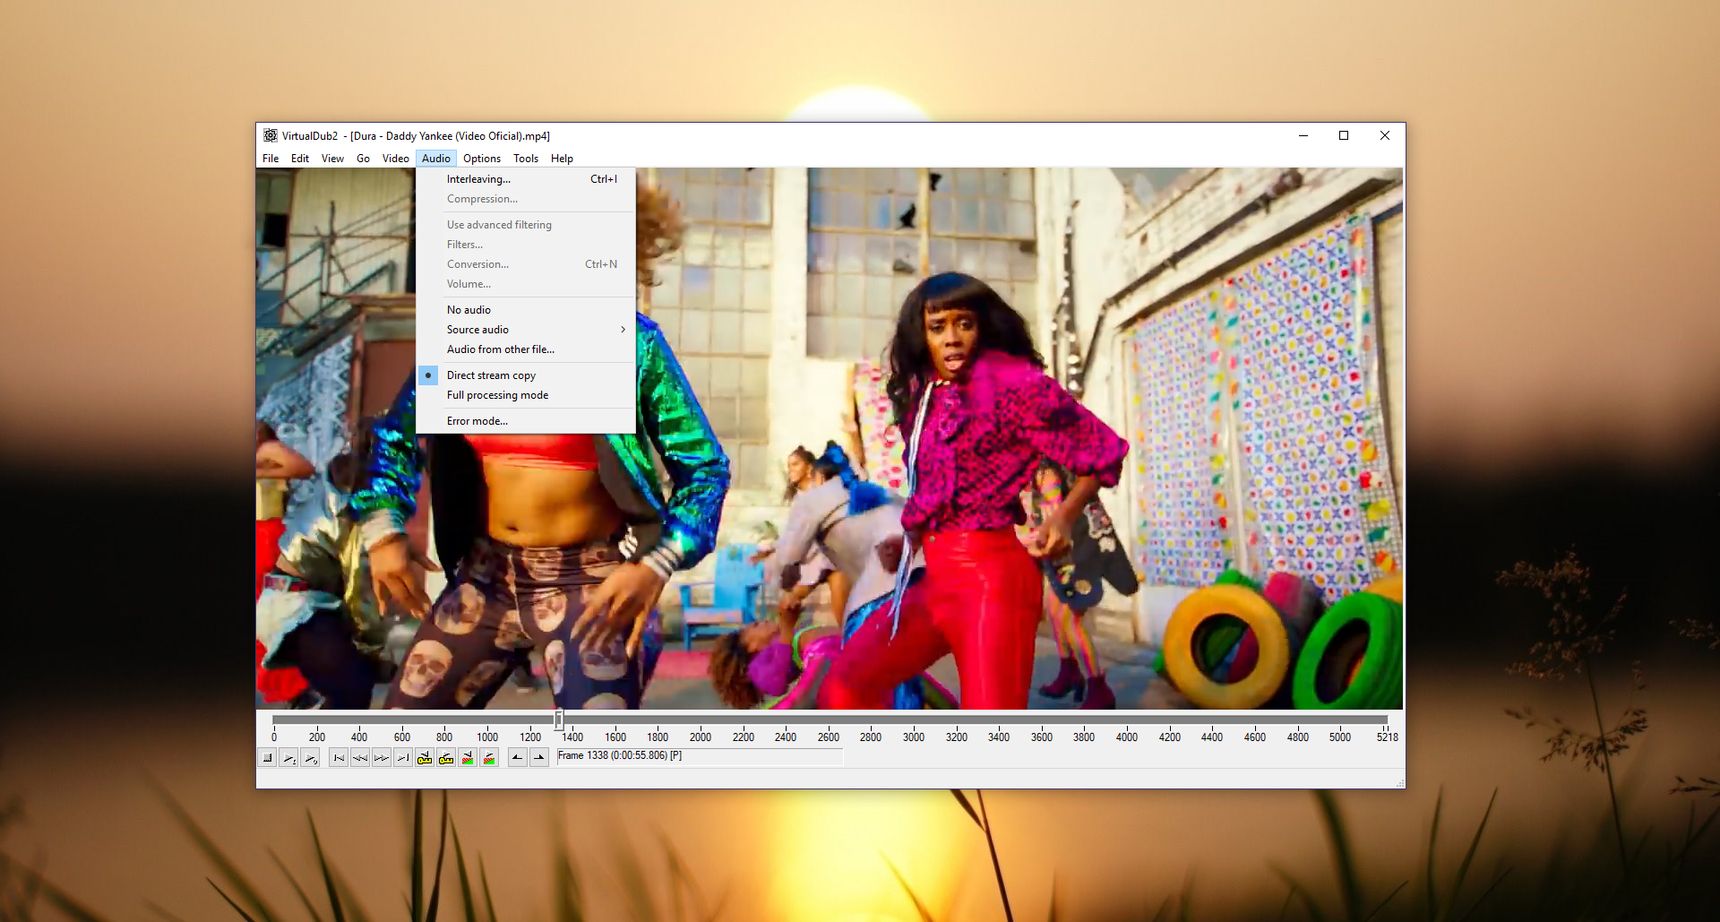Set the mark-out selection end point
The image size is (1720, 922).
(539, 758)
